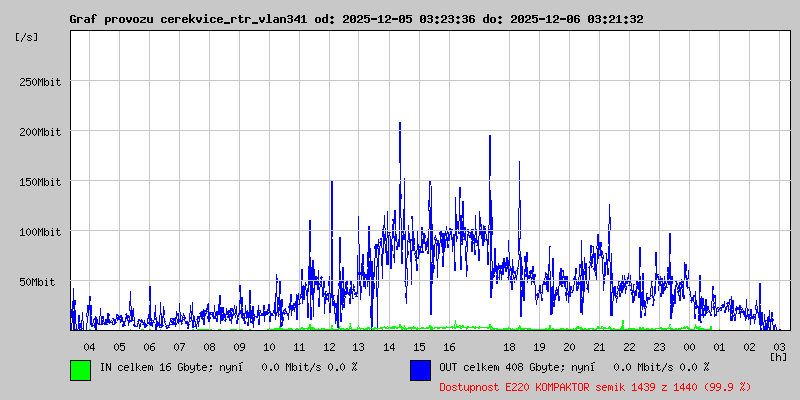
Task: Click hour 19 on the time axis
Action: pos(539,347)
